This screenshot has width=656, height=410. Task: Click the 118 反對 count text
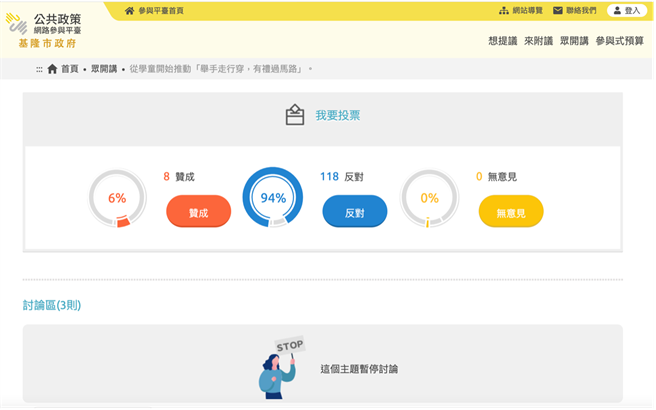342,177
